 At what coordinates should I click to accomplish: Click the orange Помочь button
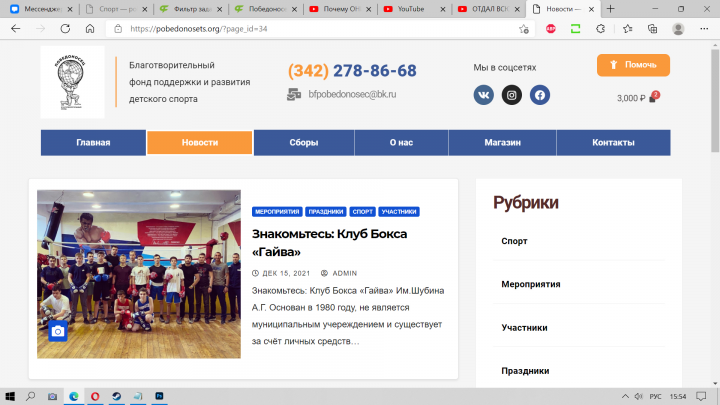pyautogui.click(x=633, y=65)
